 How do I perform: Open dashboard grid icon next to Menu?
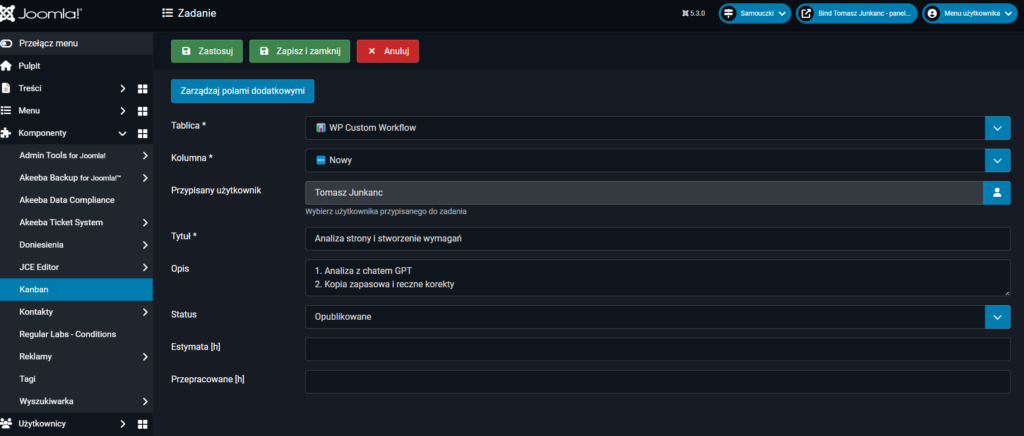(x=142, y=110)
